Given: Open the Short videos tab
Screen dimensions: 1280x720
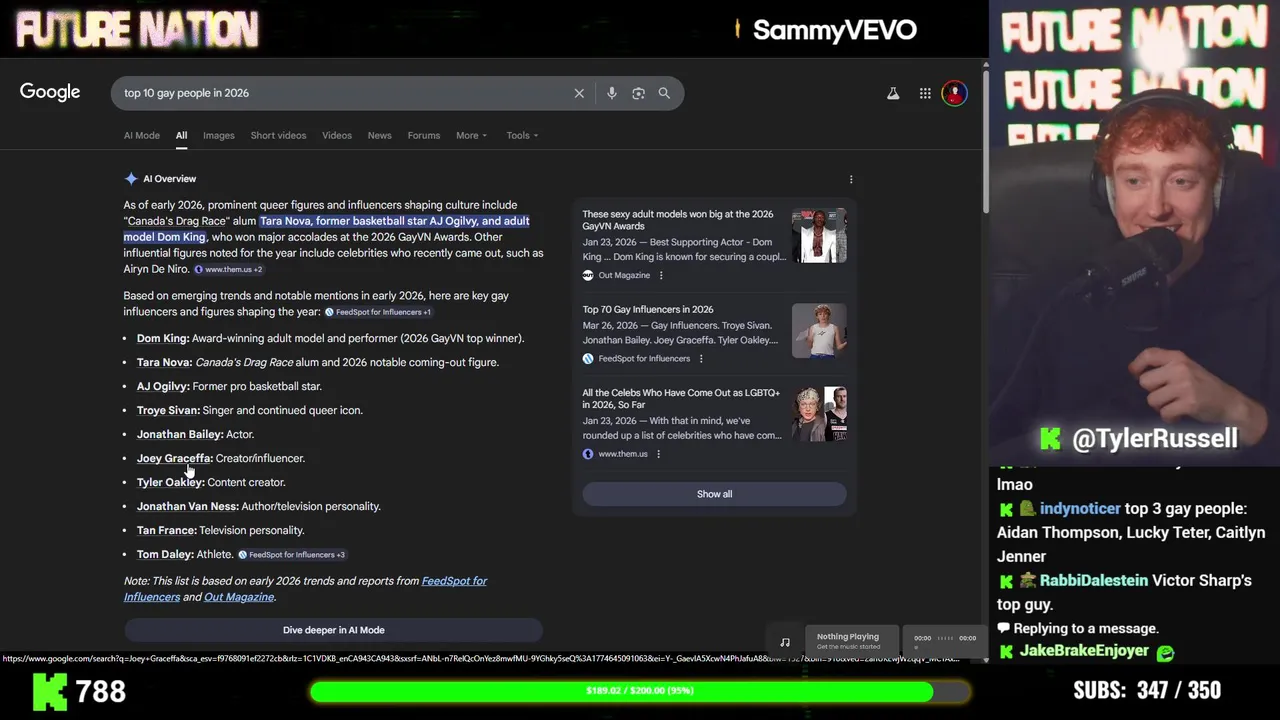Looking at the screenshot, I should pyautogui.click(x=278, y=135).
